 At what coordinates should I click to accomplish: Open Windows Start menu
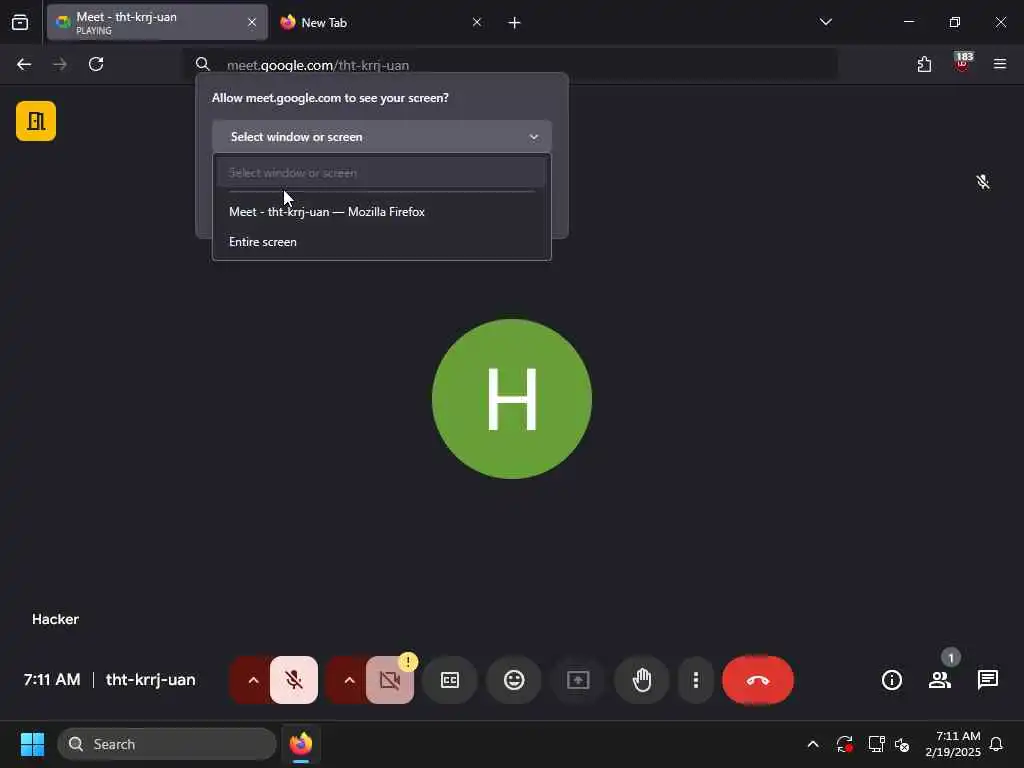click(32, 744)
